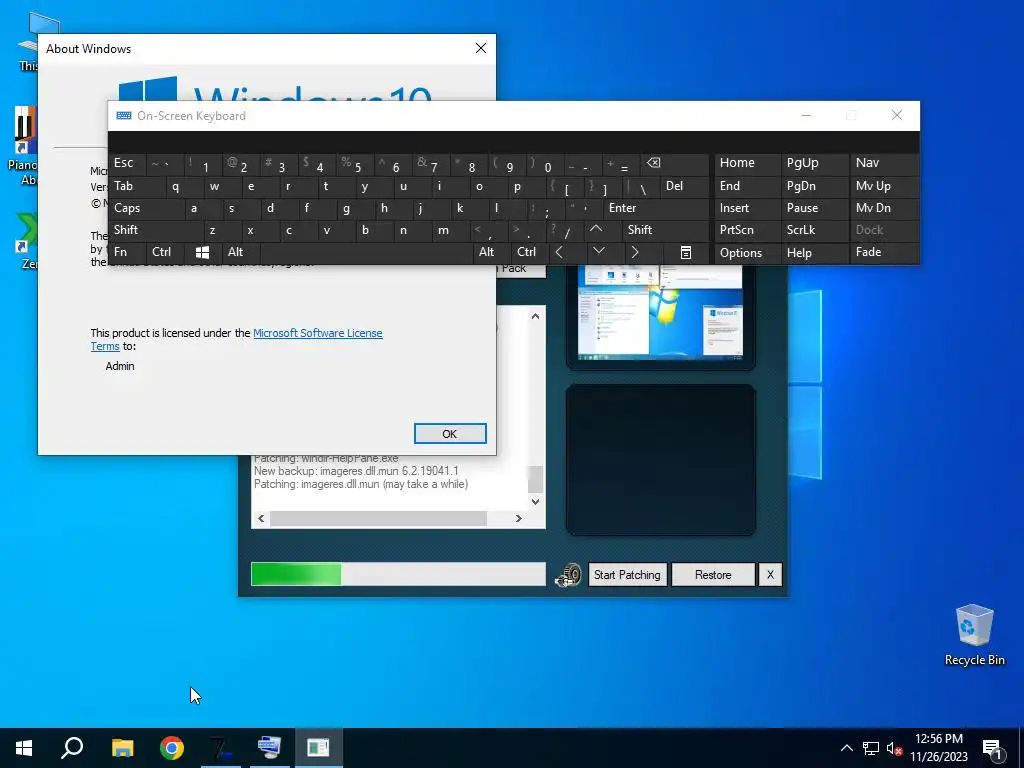Viewport: 1024px width, 768px height.
Task: Click the PrtScn key on On-Screen Keyboard
Action: pos(747,230)
